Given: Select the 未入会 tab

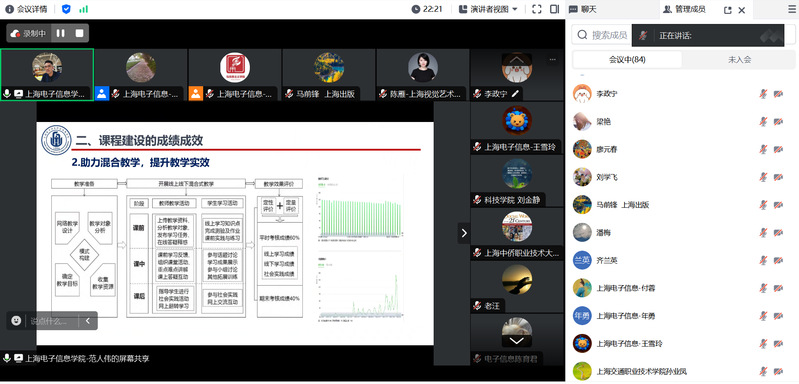Looking at the screenshot, I should coord(739,60).
